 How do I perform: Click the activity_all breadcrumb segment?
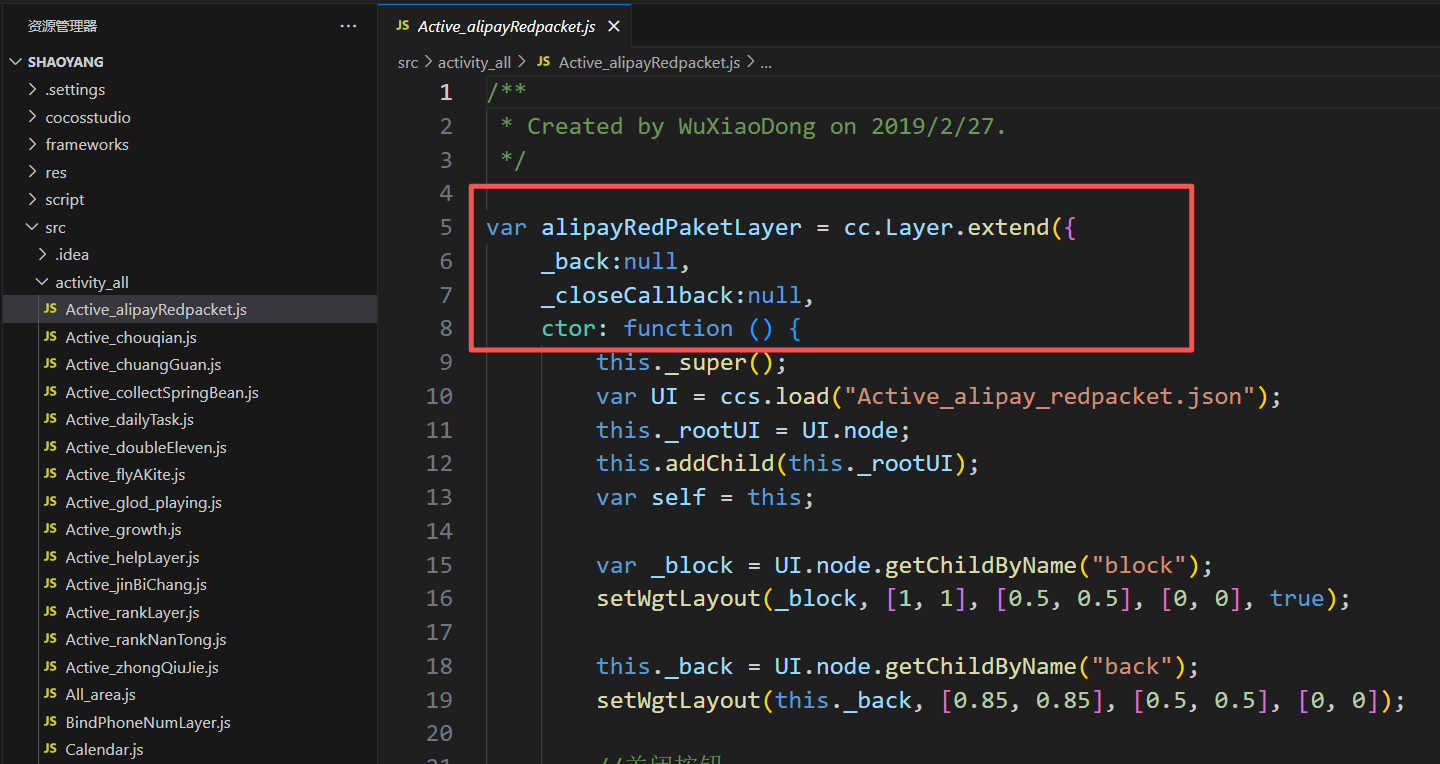[x=474, y=62]
